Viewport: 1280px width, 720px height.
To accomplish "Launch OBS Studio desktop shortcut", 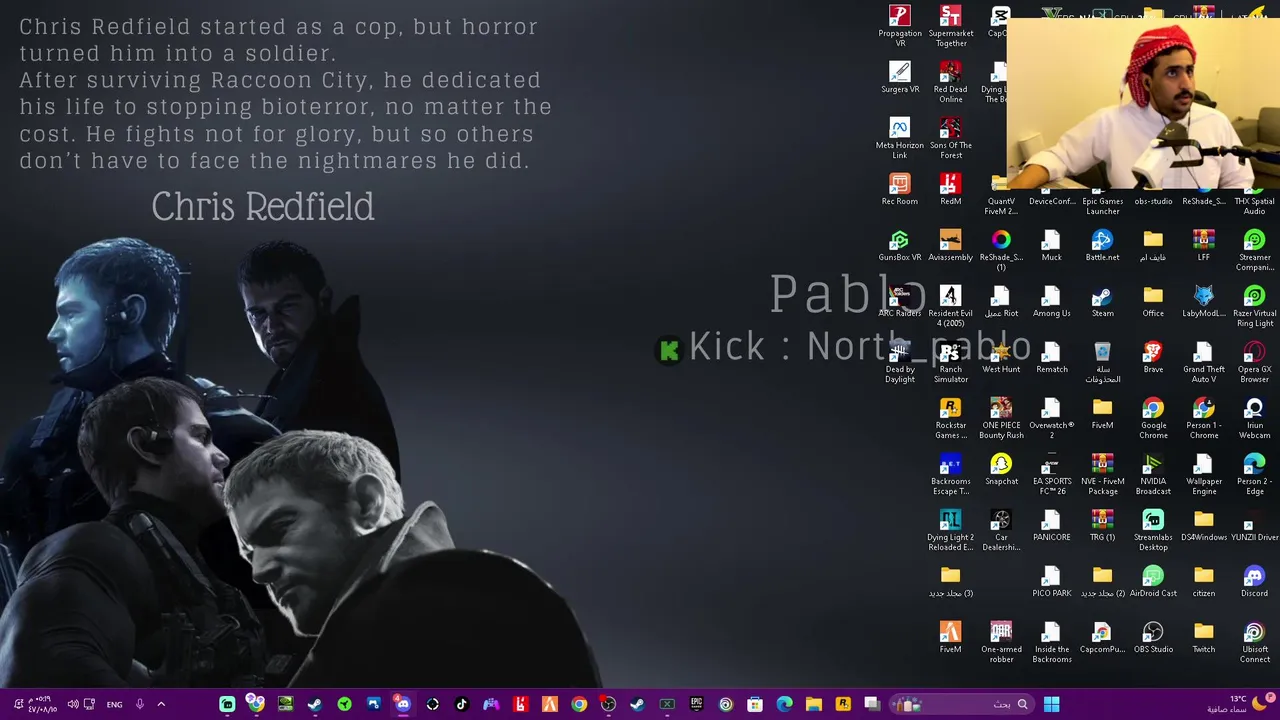I will [1153, 637].
